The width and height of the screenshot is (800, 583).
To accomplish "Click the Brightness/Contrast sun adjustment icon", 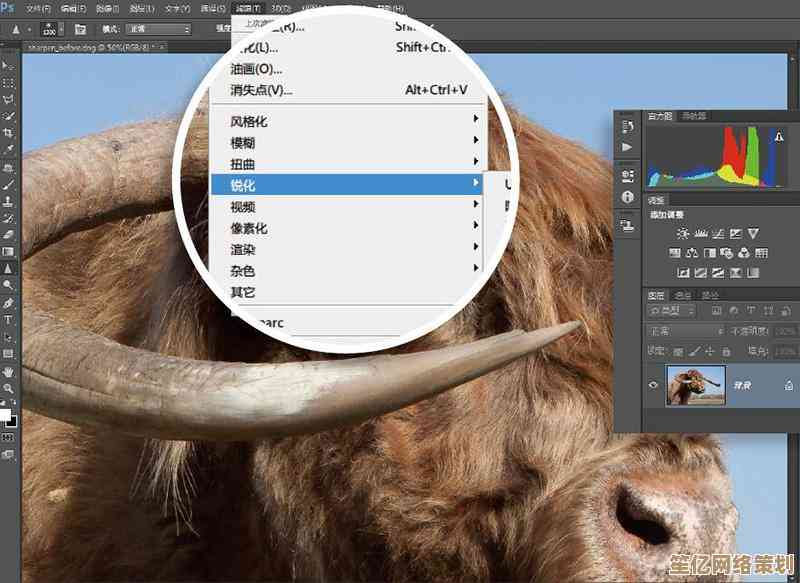I will pos(683,233).
